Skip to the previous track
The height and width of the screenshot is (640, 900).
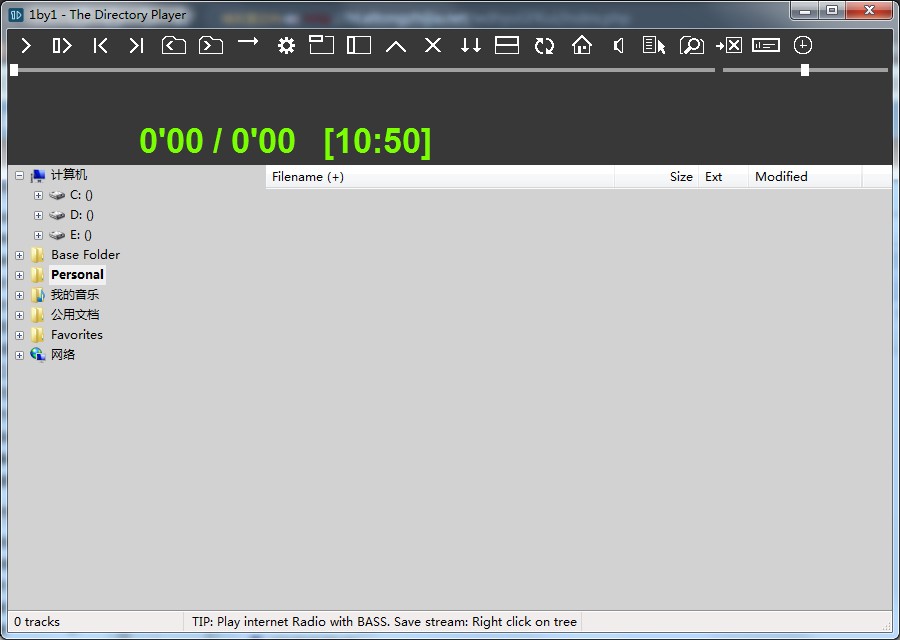[x=100, y=45]
